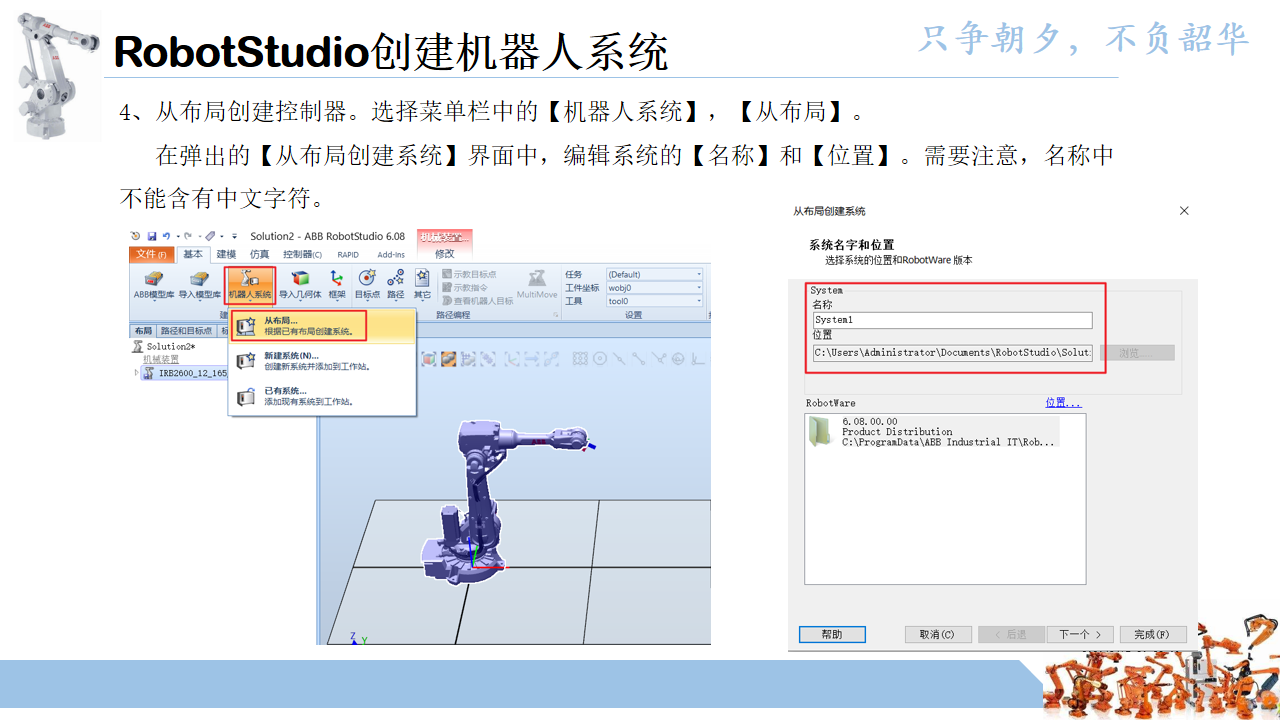The height and width of the screenshot is (720, 1280).
Task: Switch to the 仿真 ribbon tab
Action: pyautogui.click(x=259, y=255)
